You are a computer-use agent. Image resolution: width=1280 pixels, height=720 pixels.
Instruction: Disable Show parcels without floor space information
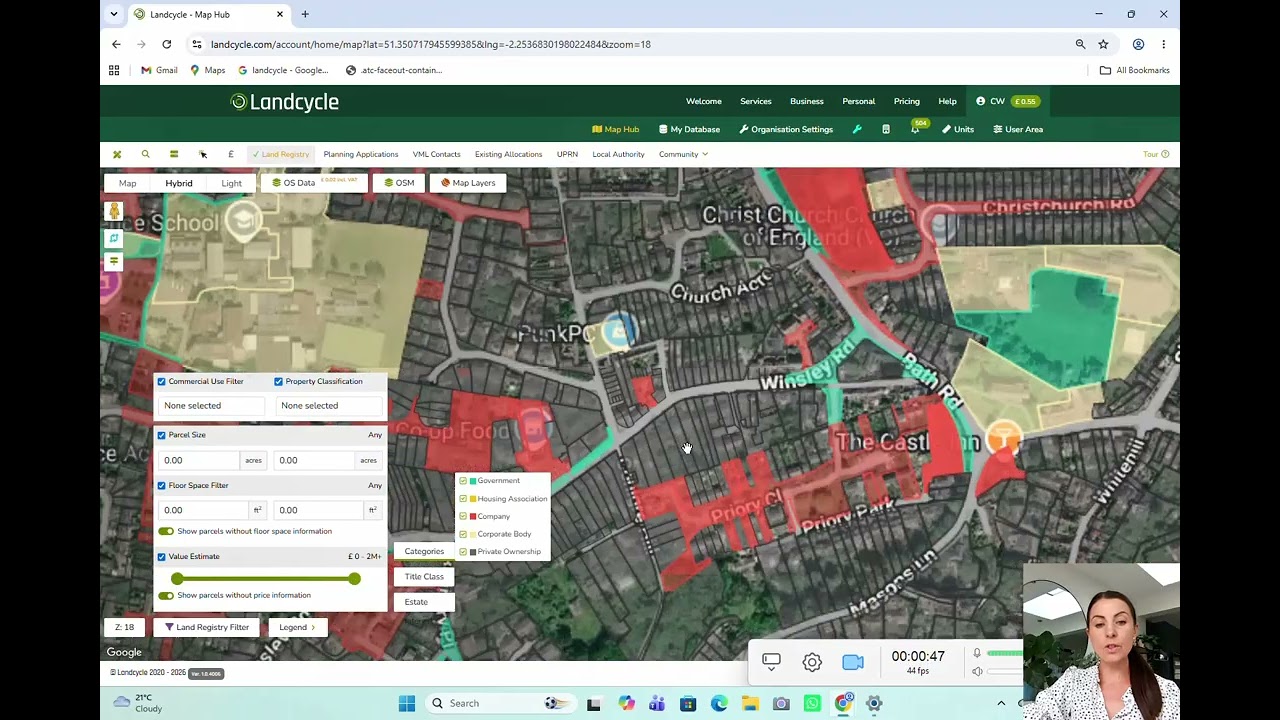click(x=166, y=531)
